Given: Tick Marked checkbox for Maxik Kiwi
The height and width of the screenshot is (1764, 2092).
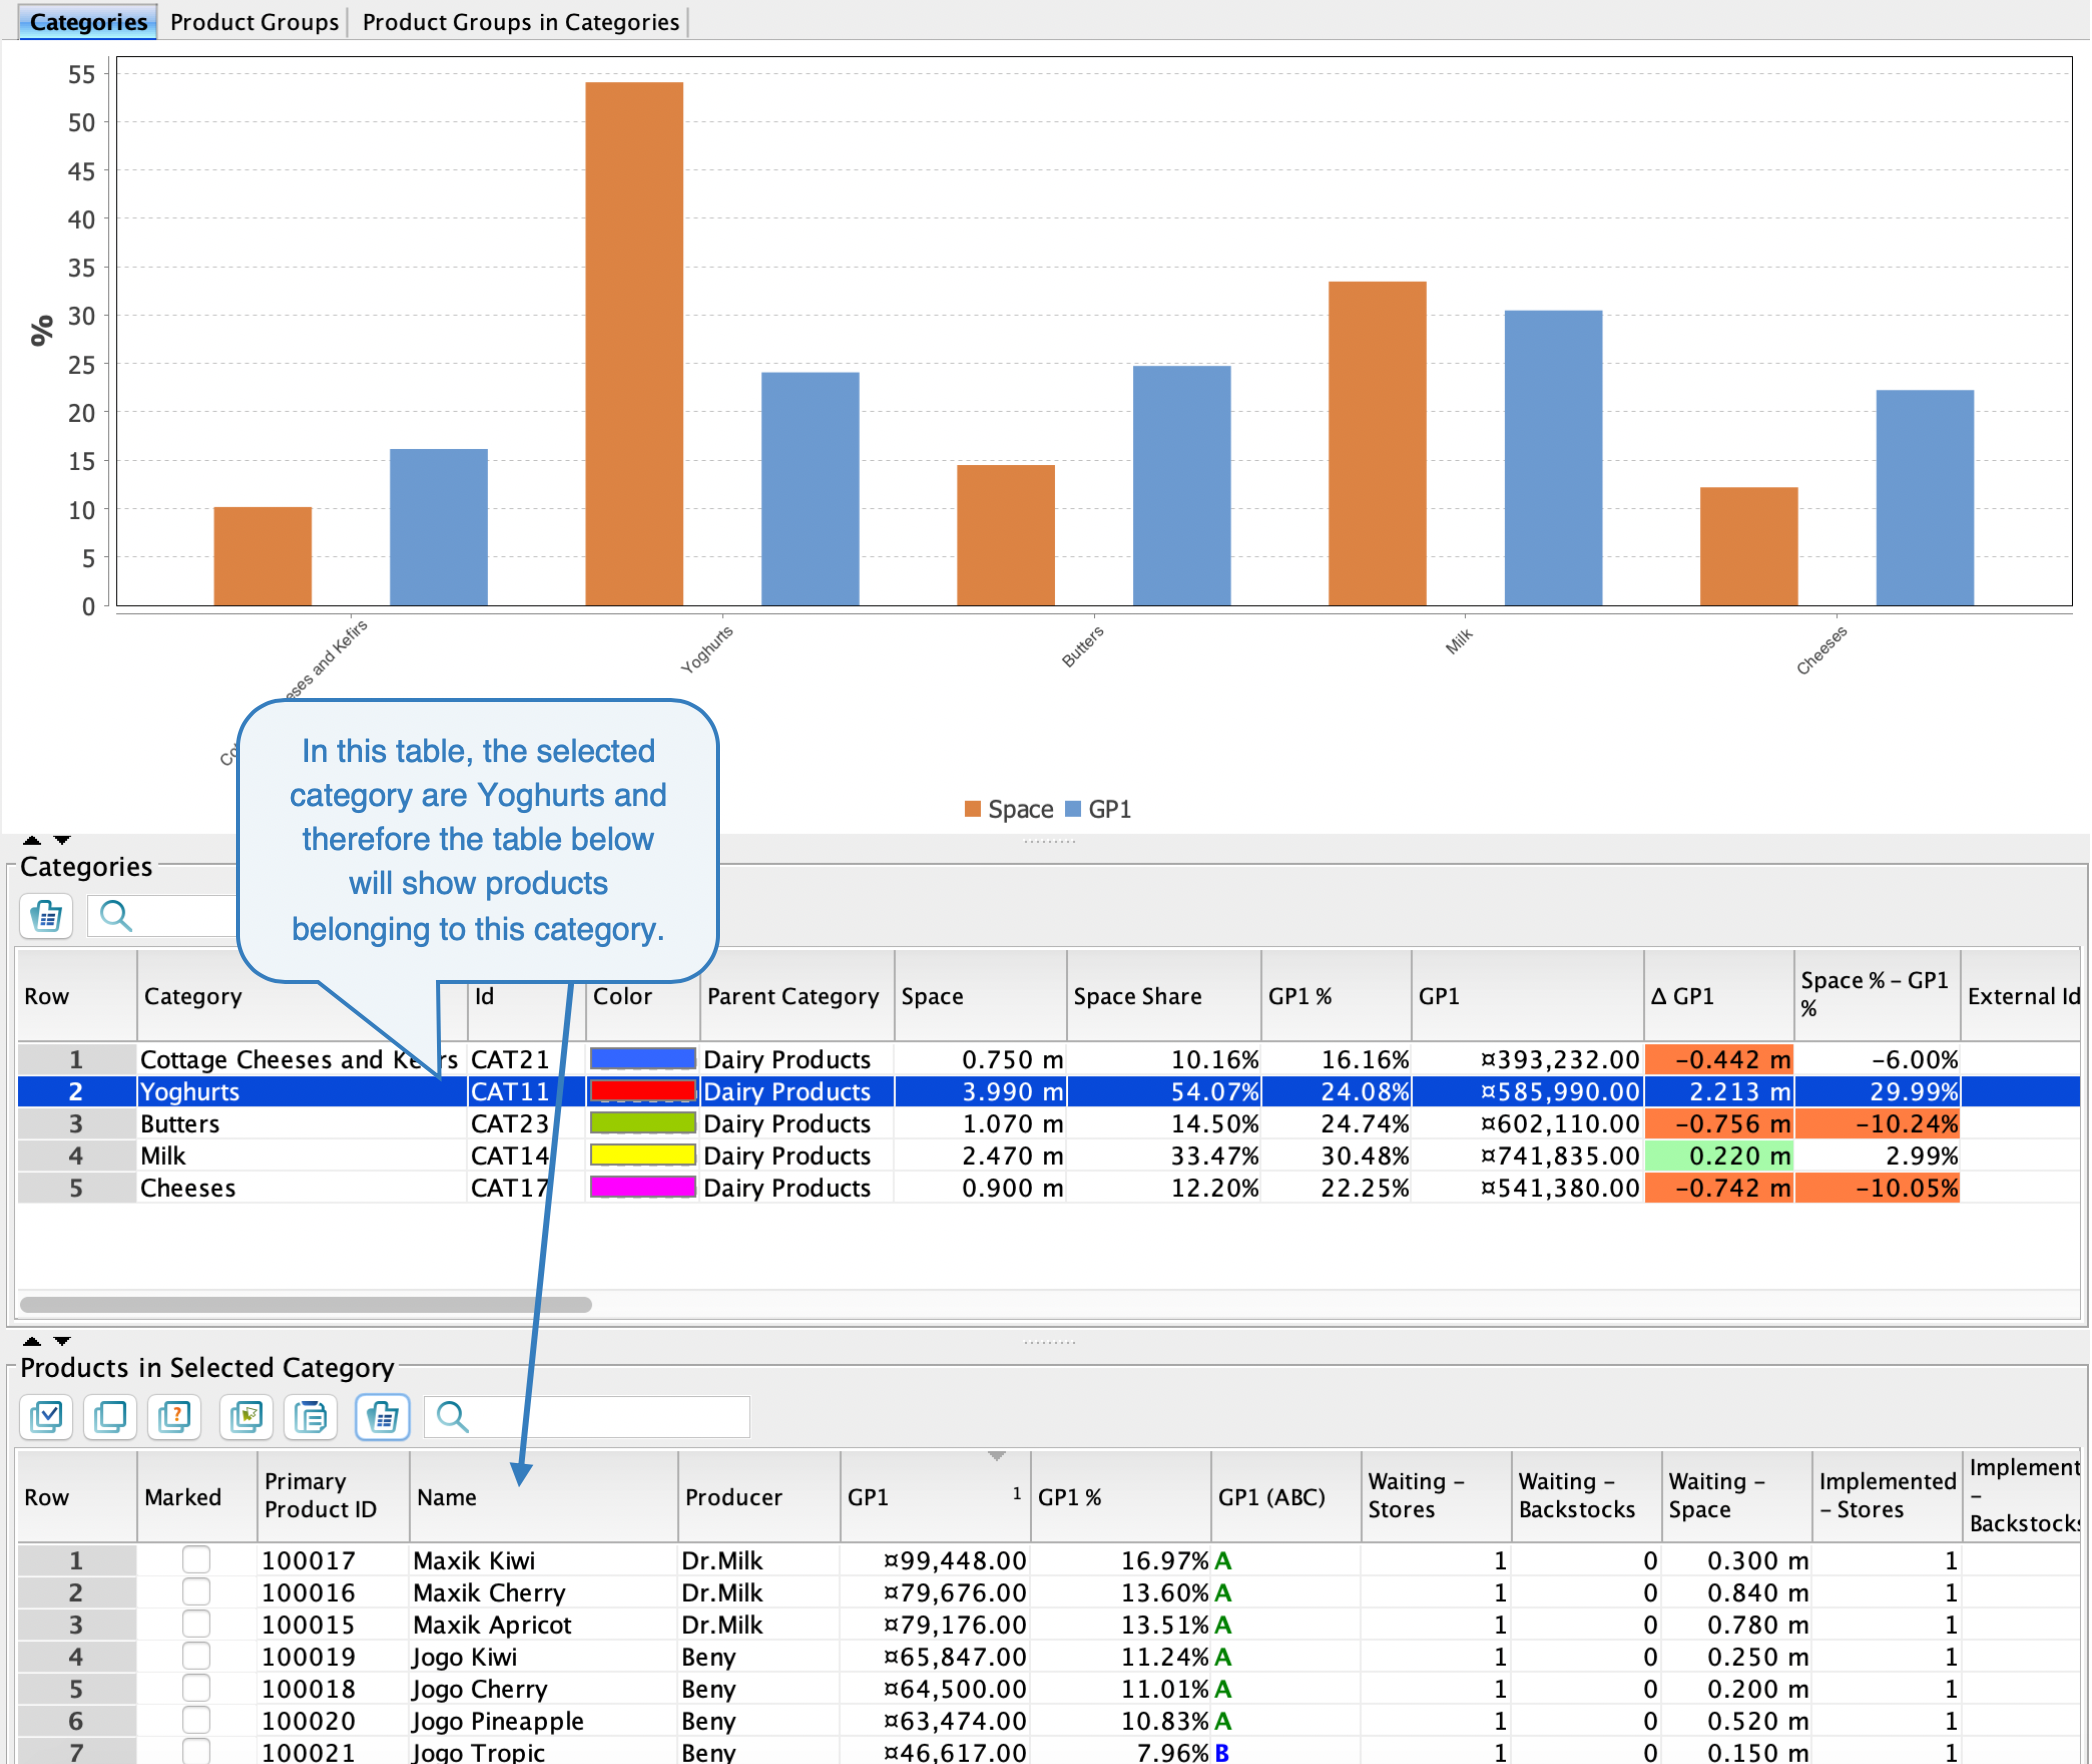Looking at the screenshot, I should point(196,1560).
